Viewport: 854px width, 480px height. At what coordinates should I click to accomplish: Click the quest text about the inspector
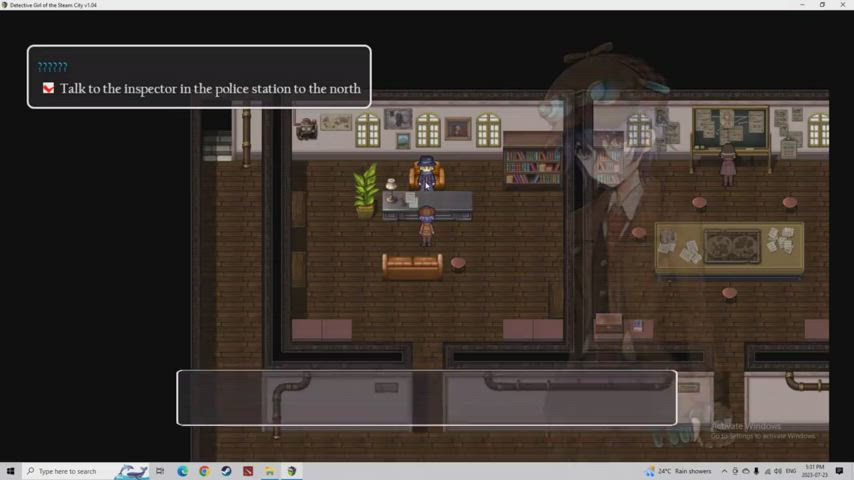[210, 89]
